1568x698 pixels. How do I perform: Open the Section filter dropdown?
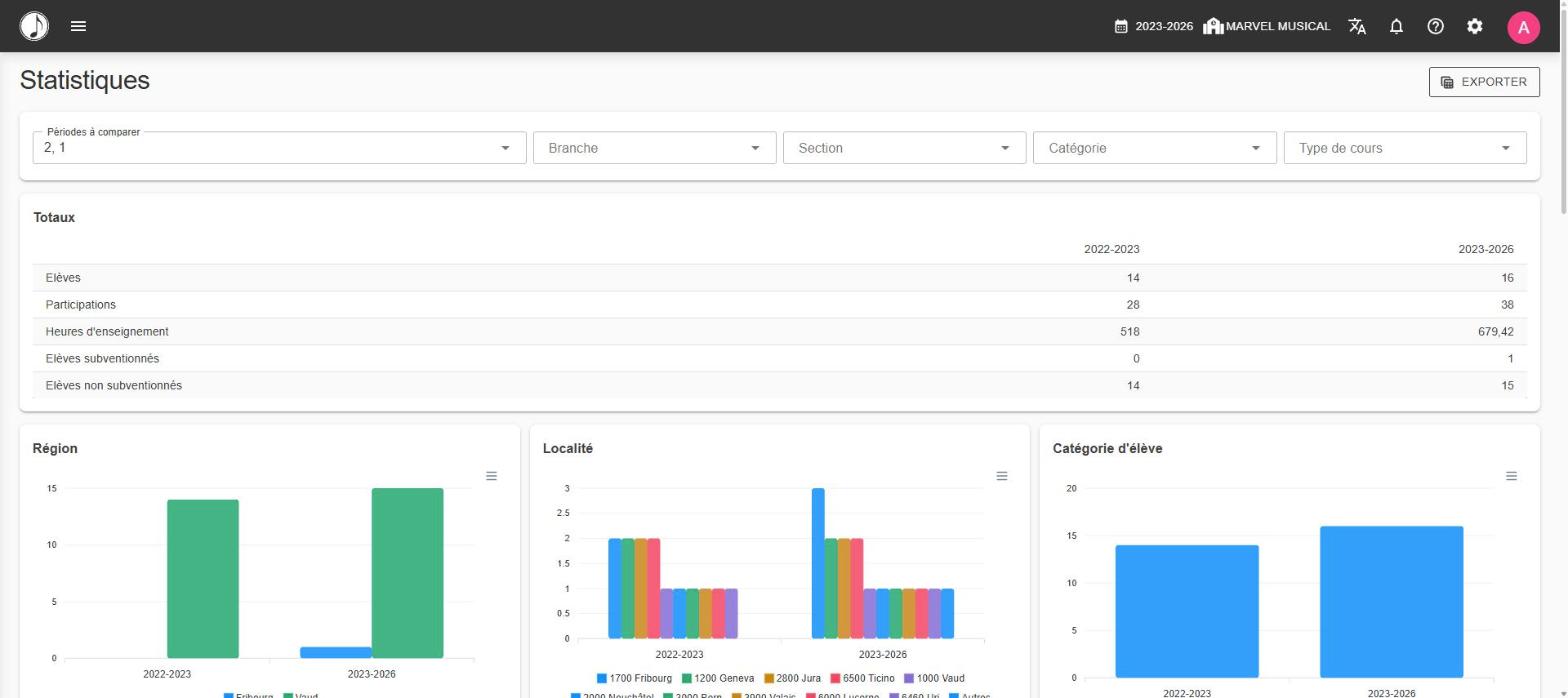click(x=905, y=148)
